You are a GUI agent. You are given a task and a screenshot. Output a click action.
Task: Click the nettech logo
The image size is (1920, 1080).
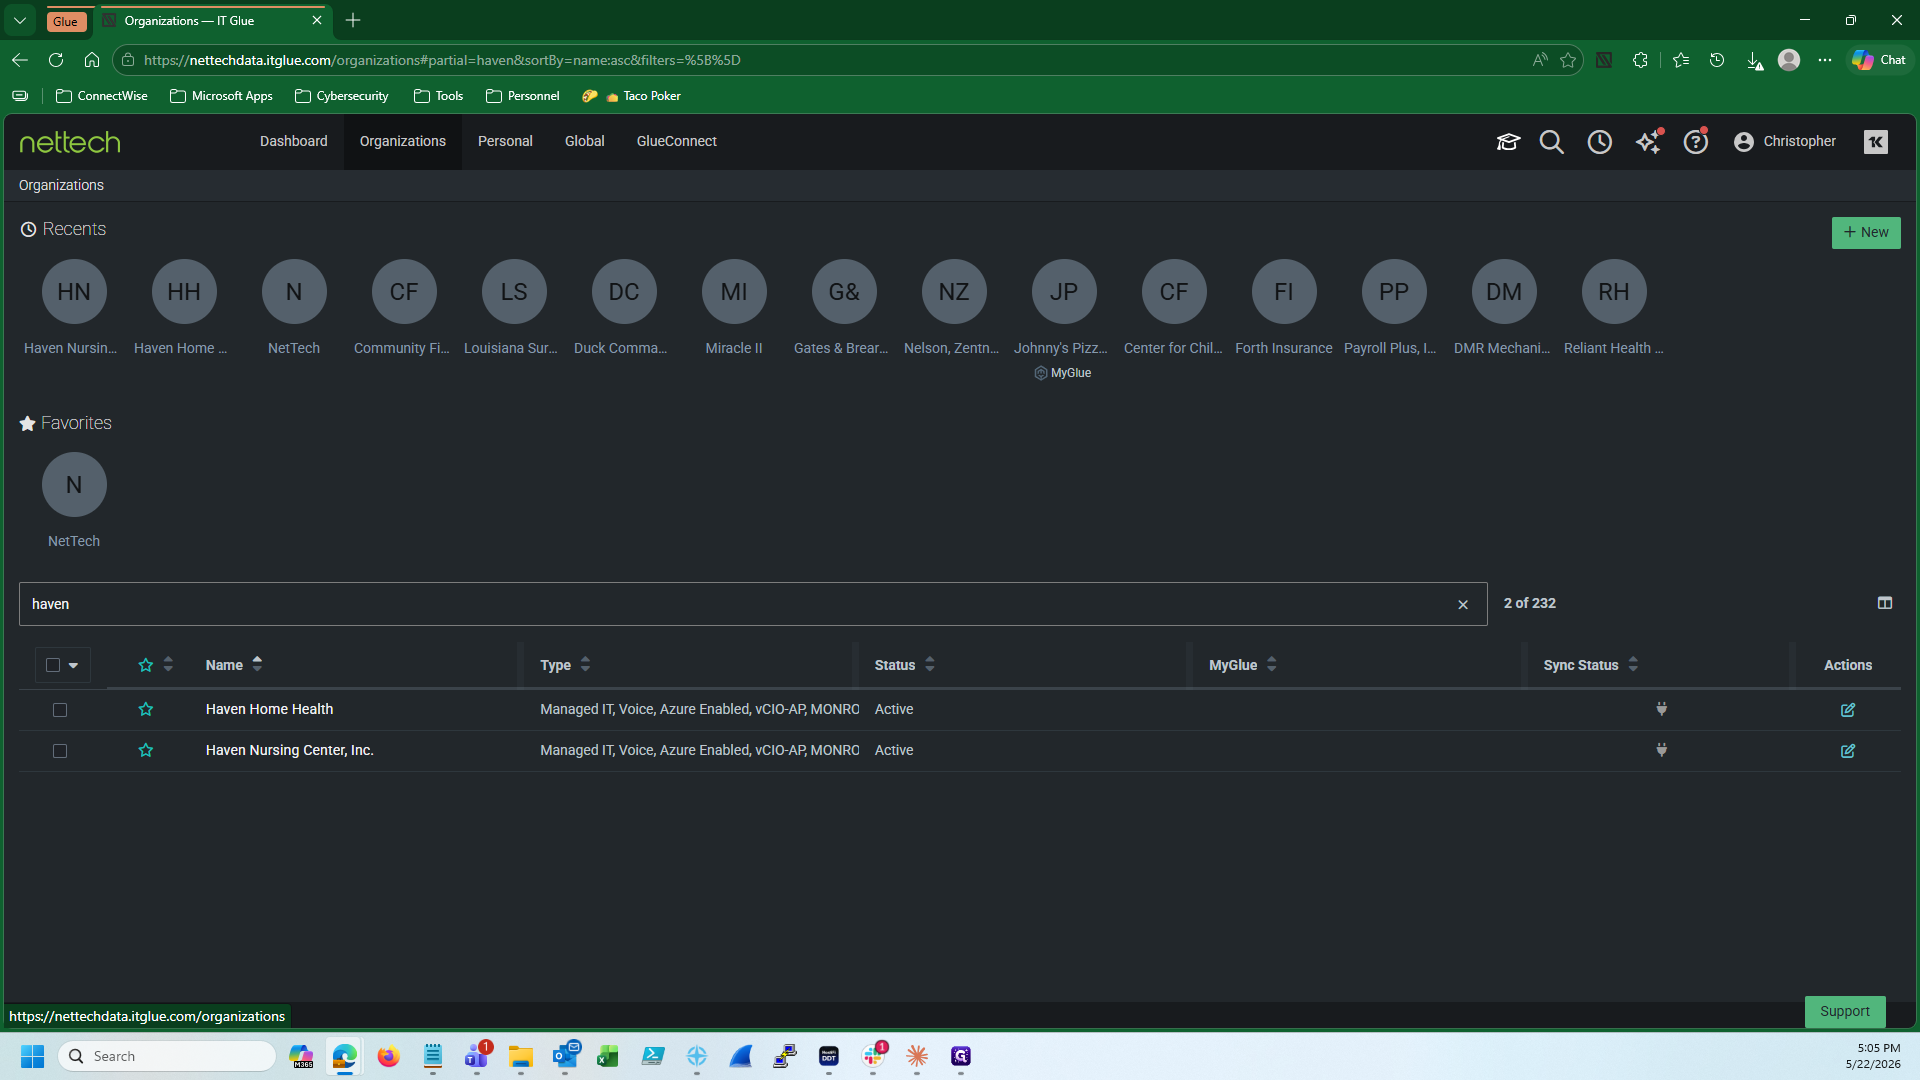70,142
